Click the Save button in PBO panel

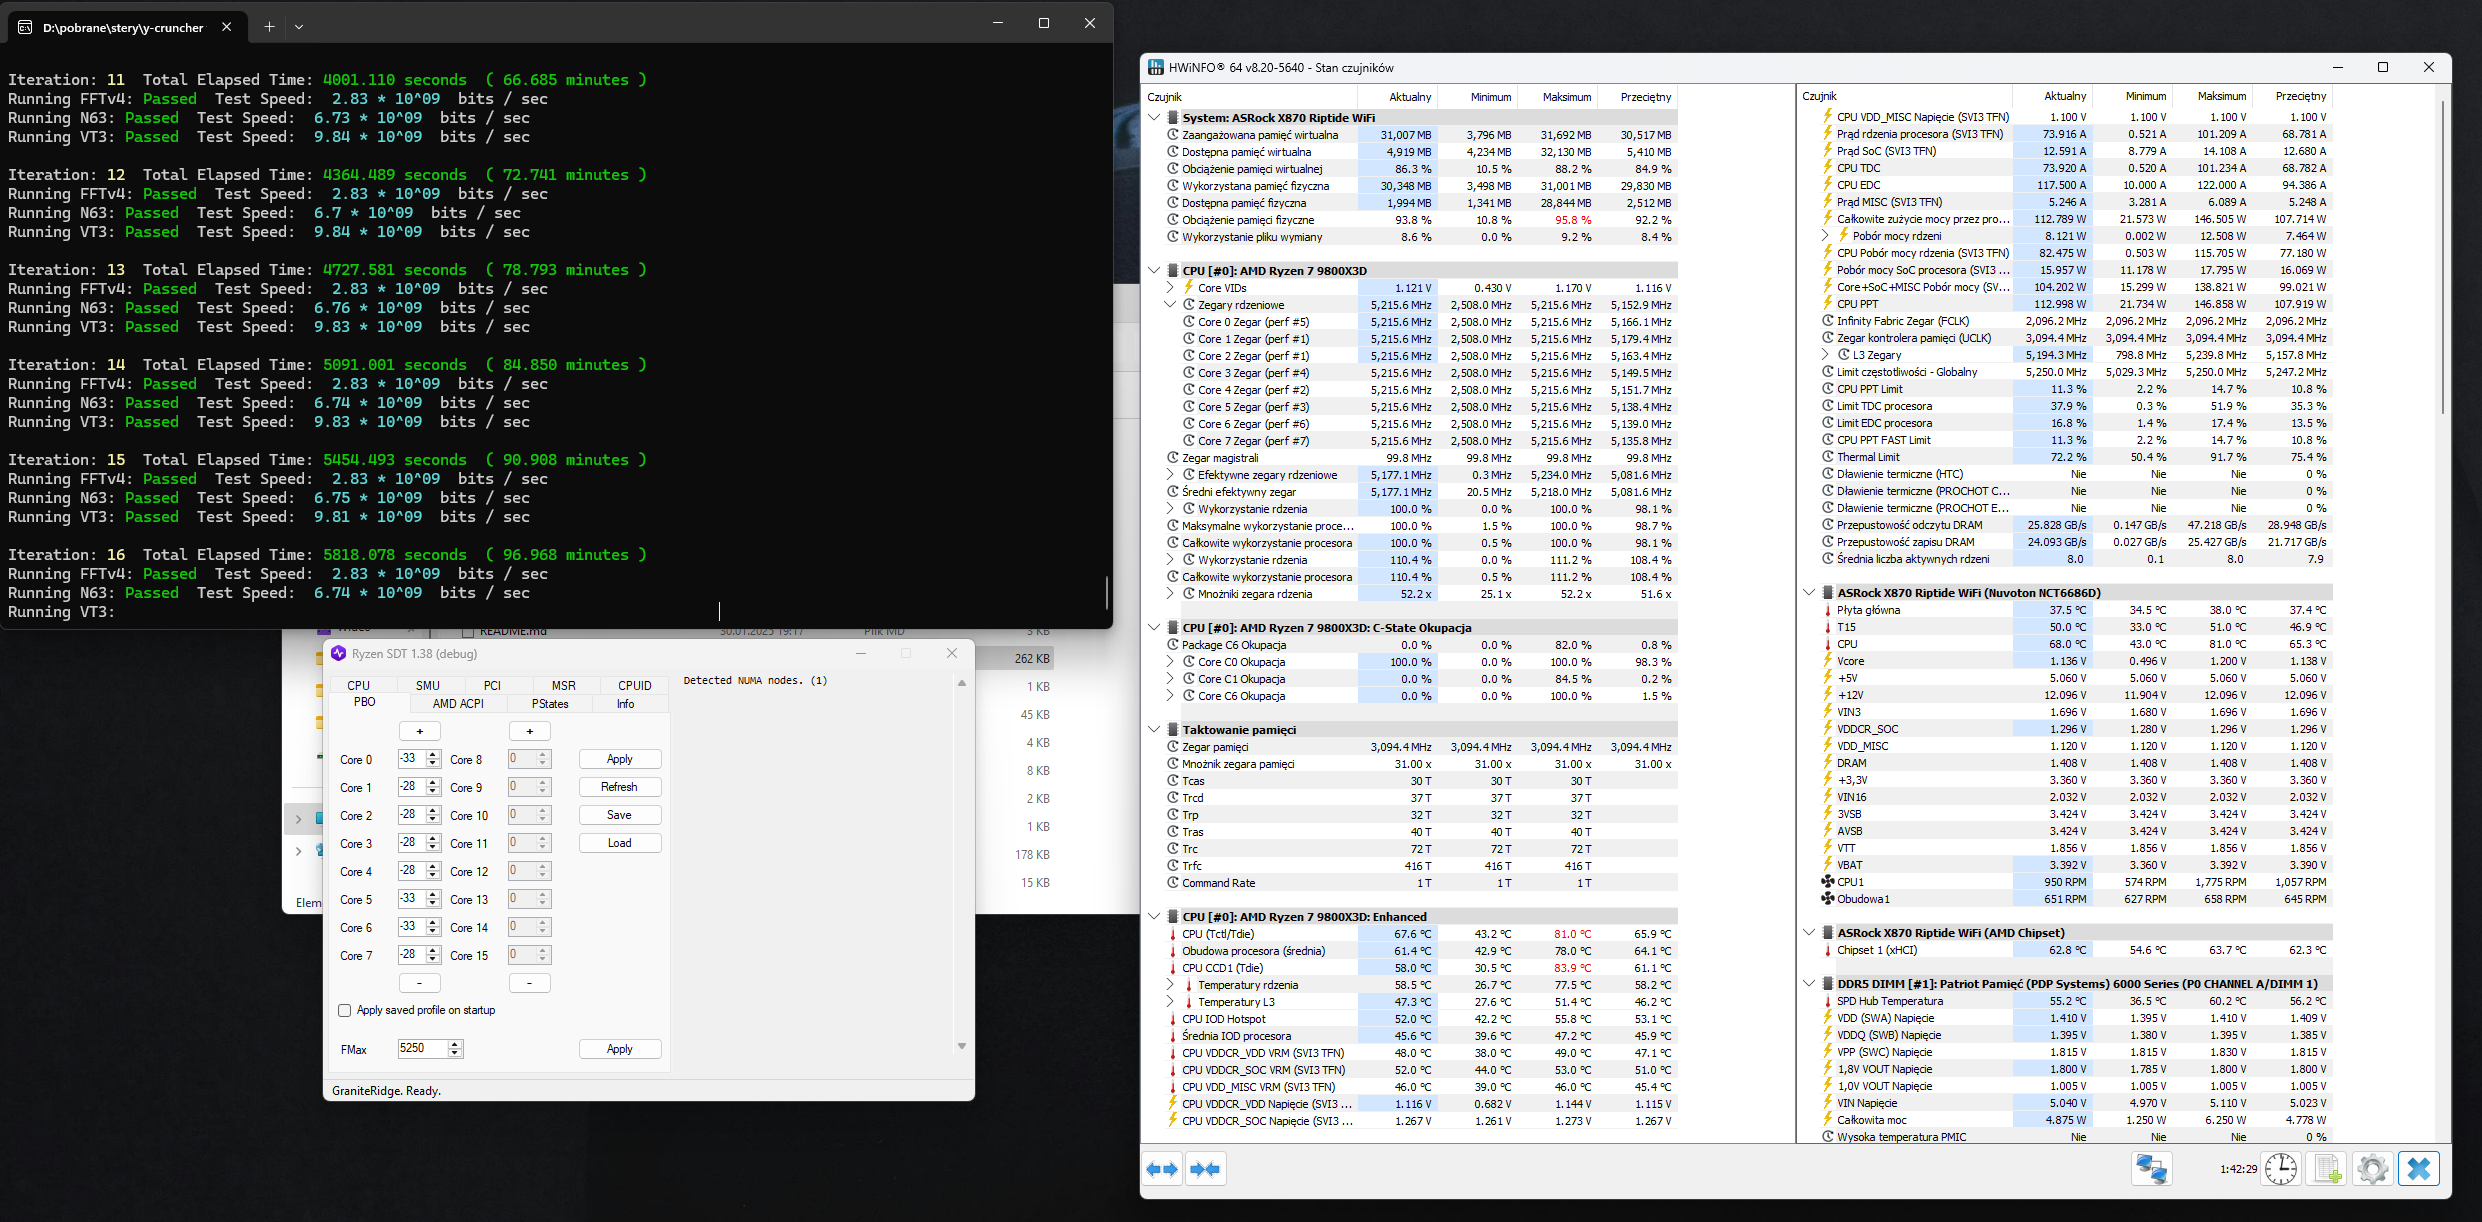(x=619, y=815)
